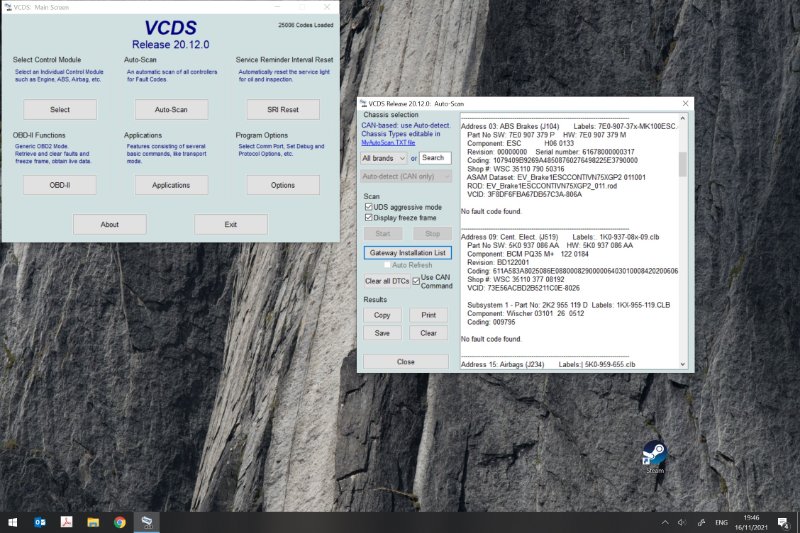The height and width of the screenshot is (533, 800).
Task: Toggle Display freeze frame checkbox
Action: (368, 217)
